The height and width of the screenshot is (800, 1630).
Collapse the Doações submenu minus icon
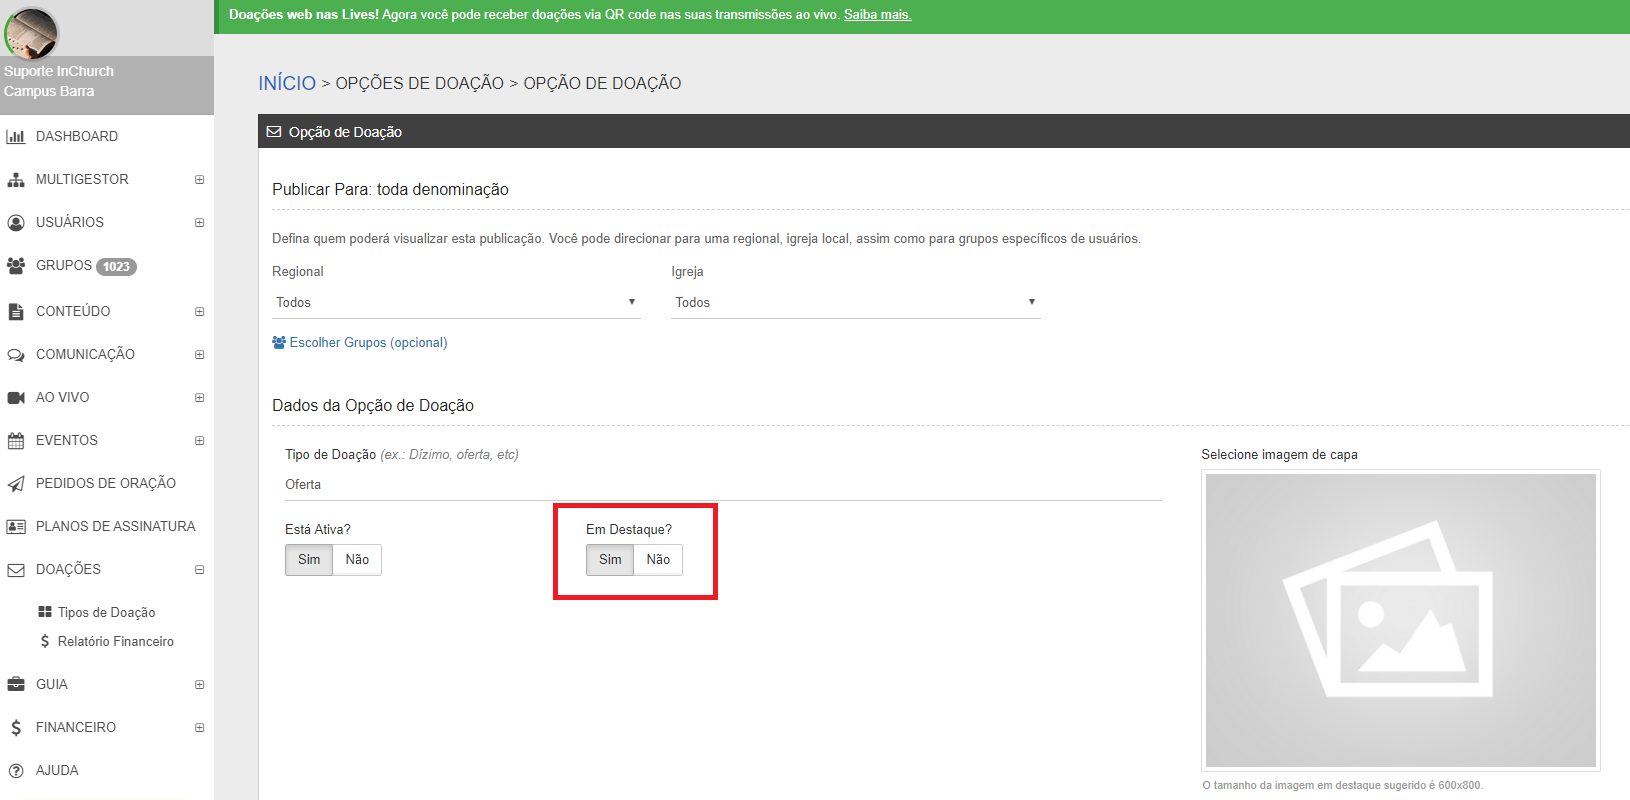pos(200,570)
